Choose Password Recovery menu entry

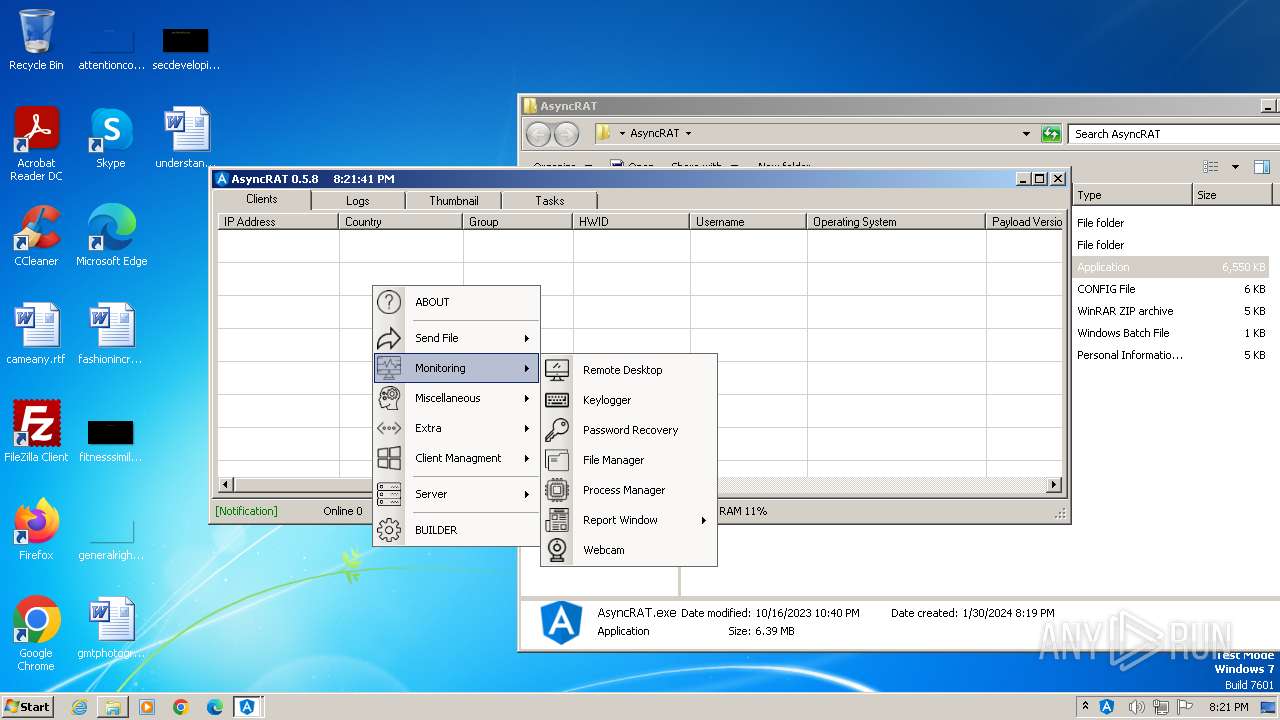(x=629, y=430)
